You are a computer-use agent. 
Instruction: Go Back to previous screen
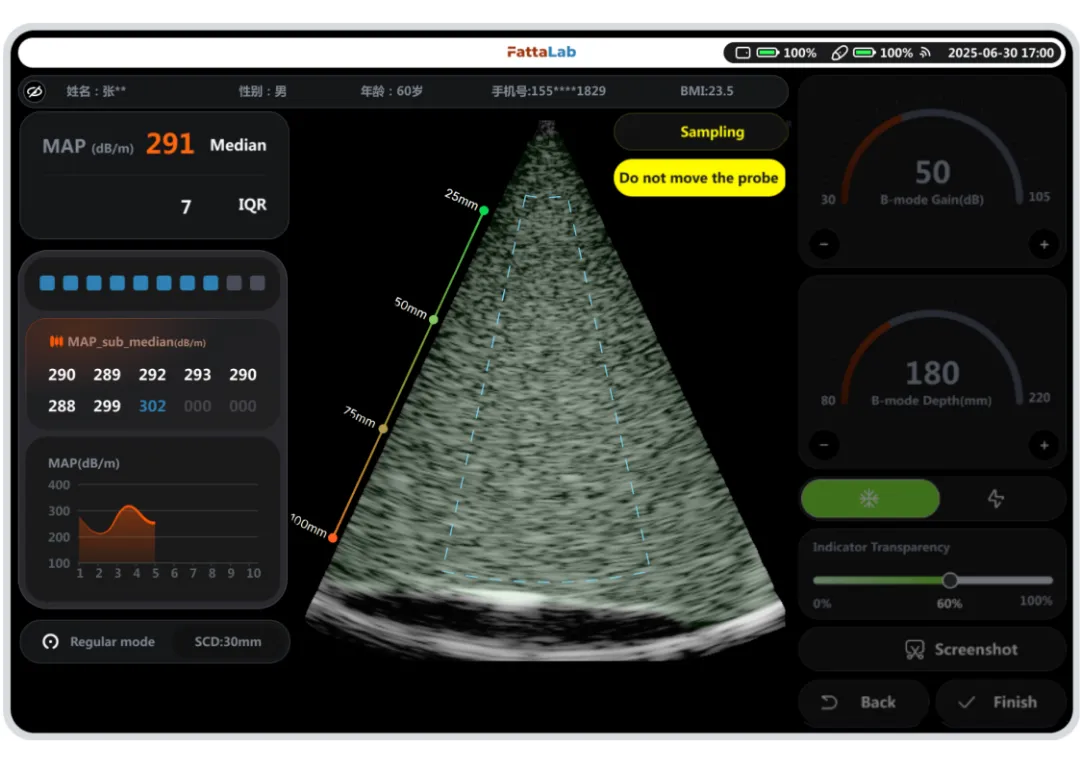[864, 702]
